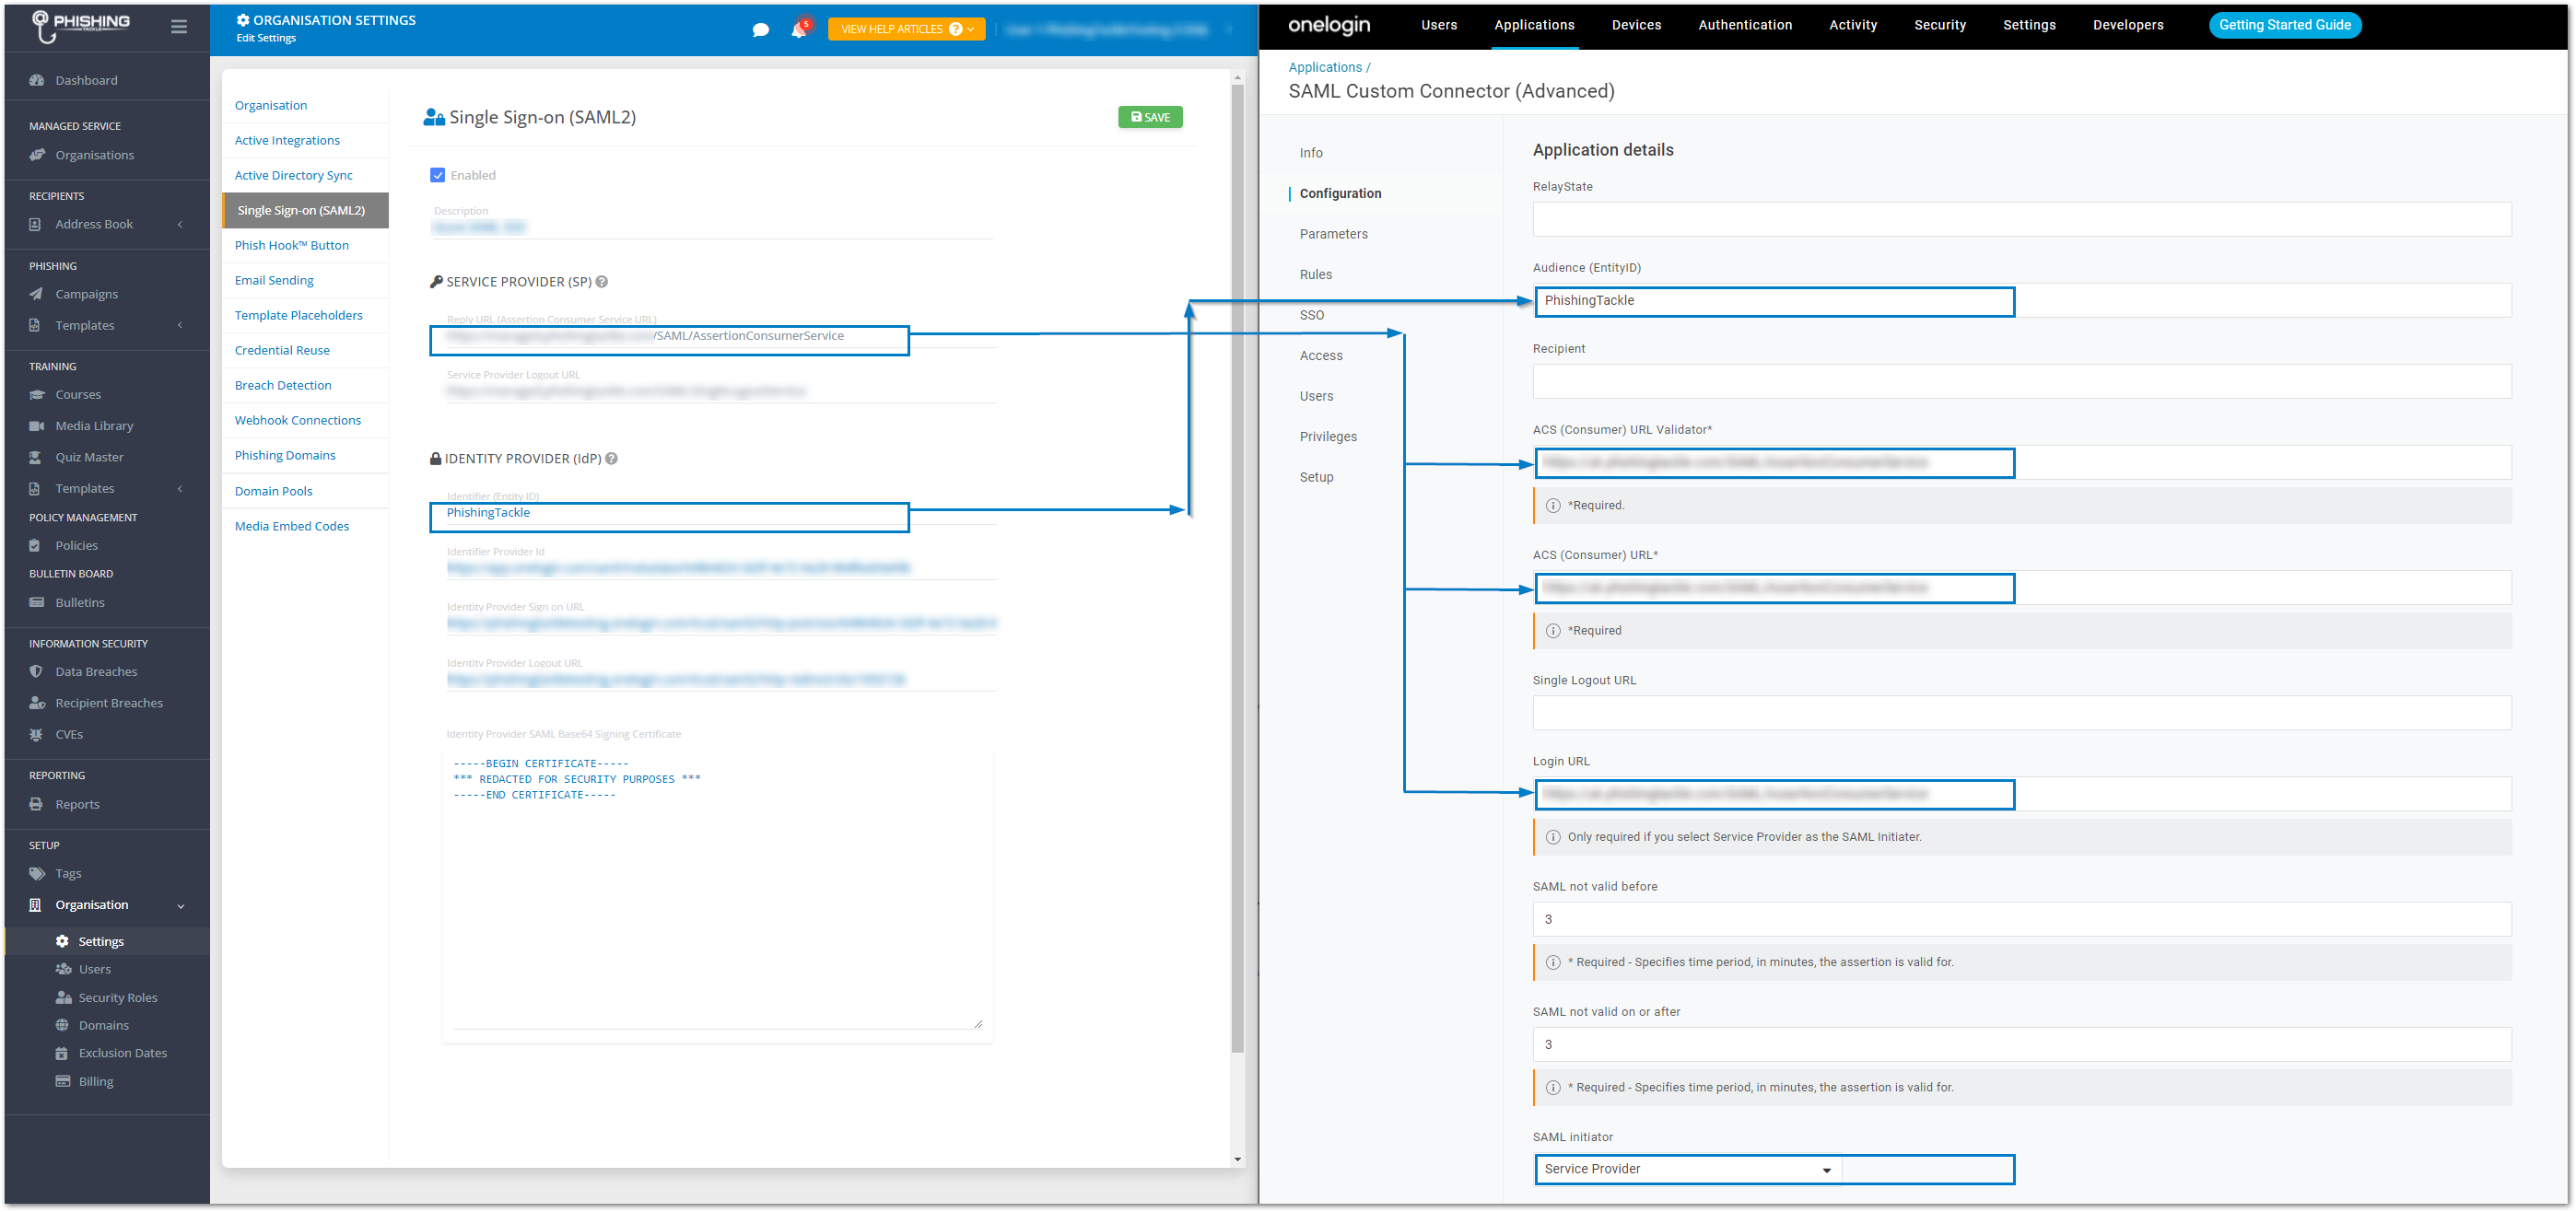This screenshot has height=1212, width=2576.
Task: Open the Media Embed Codes link
Action: click(291, 526)
